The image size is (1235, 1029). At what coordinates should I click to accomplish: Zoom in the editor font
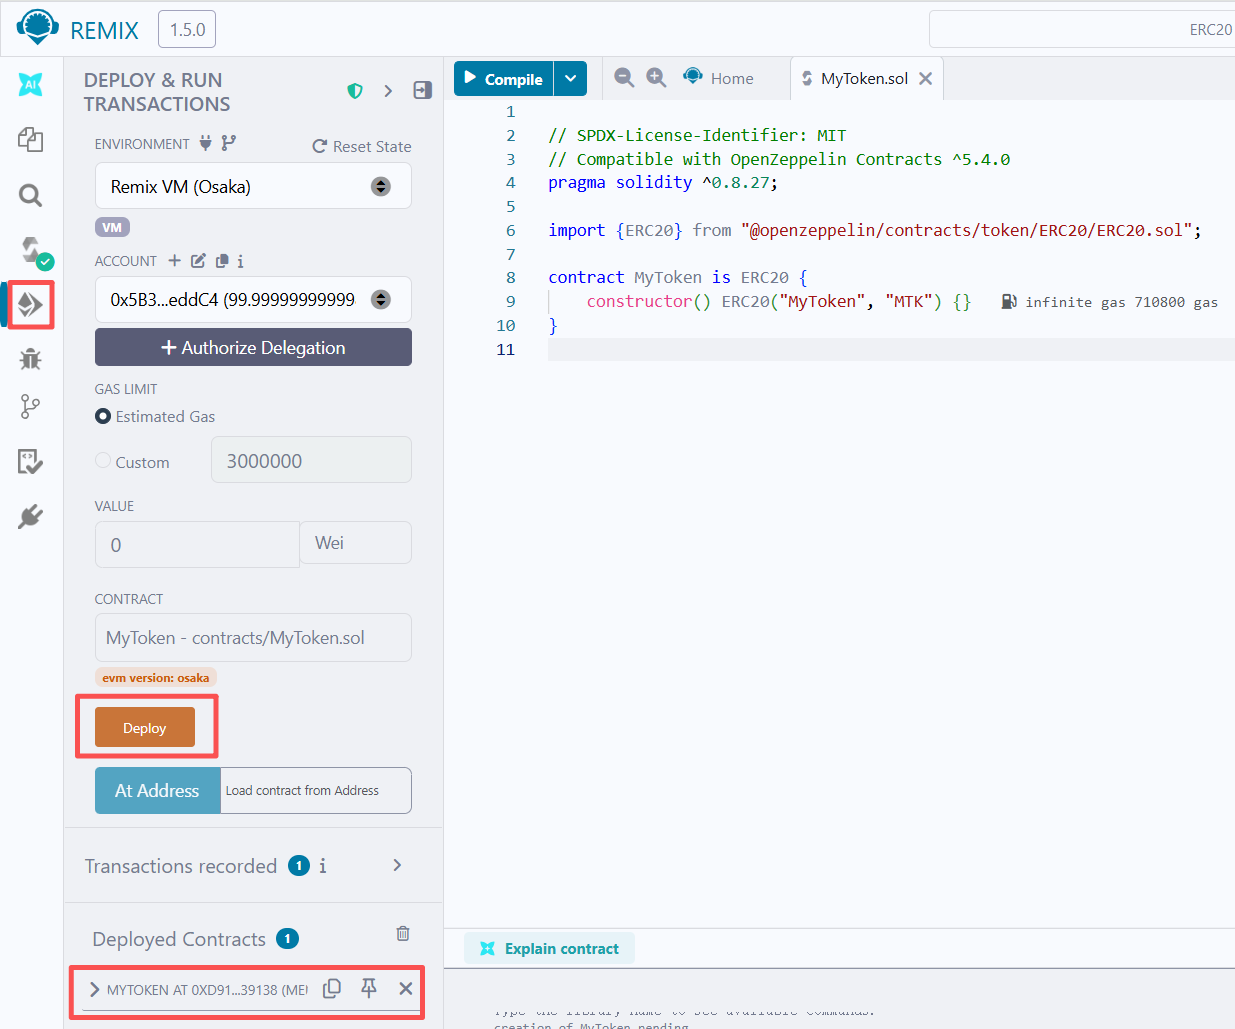pyautogui.click(x=656, y=78)
